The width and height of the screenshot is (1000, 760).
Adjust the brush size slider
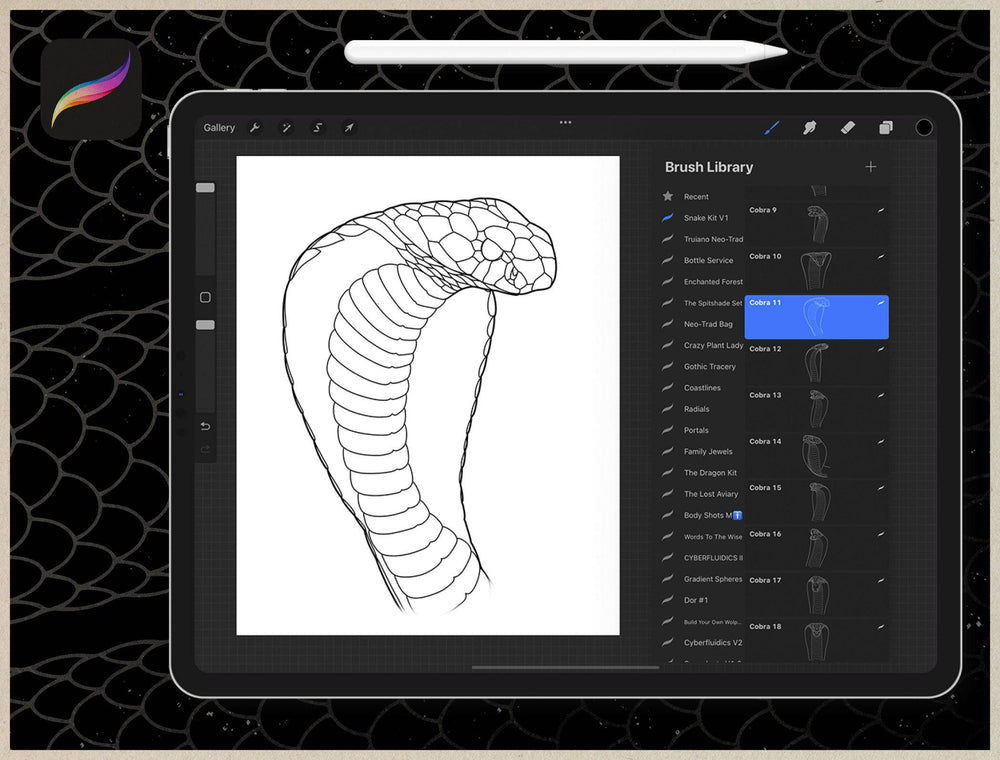coord(205,187)
